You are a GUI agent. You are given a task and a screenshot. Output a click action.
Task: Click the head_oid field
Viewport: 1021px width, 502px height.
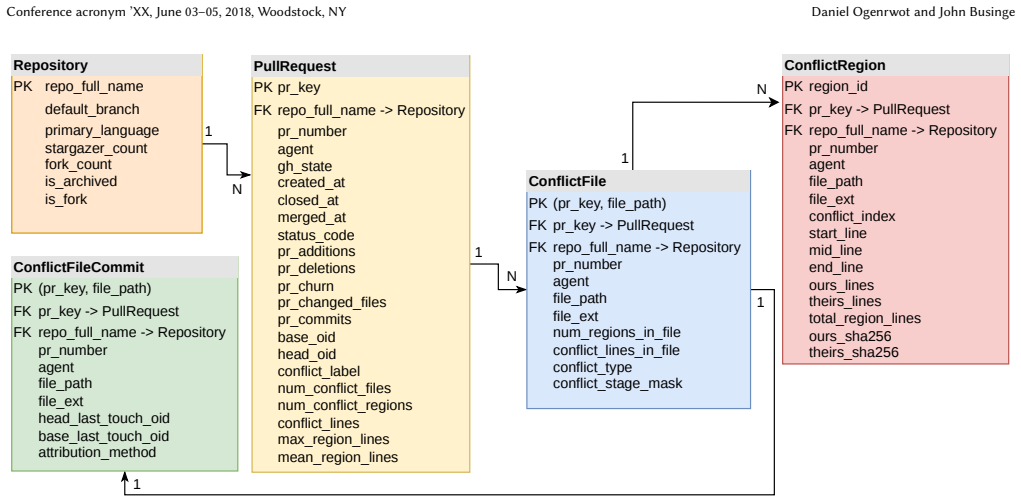tap(307, 355)
